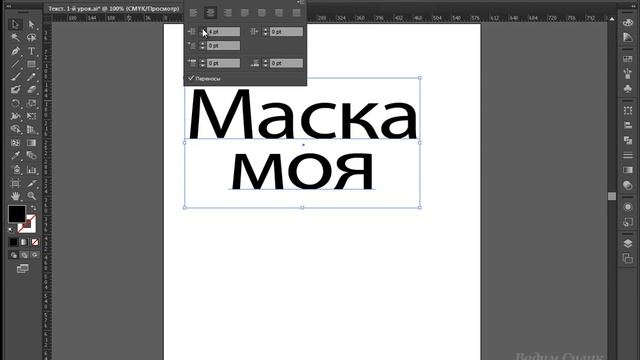Justify with last line aligned right
The width and height of the screenshot is (640, 360).
(279, 13)
